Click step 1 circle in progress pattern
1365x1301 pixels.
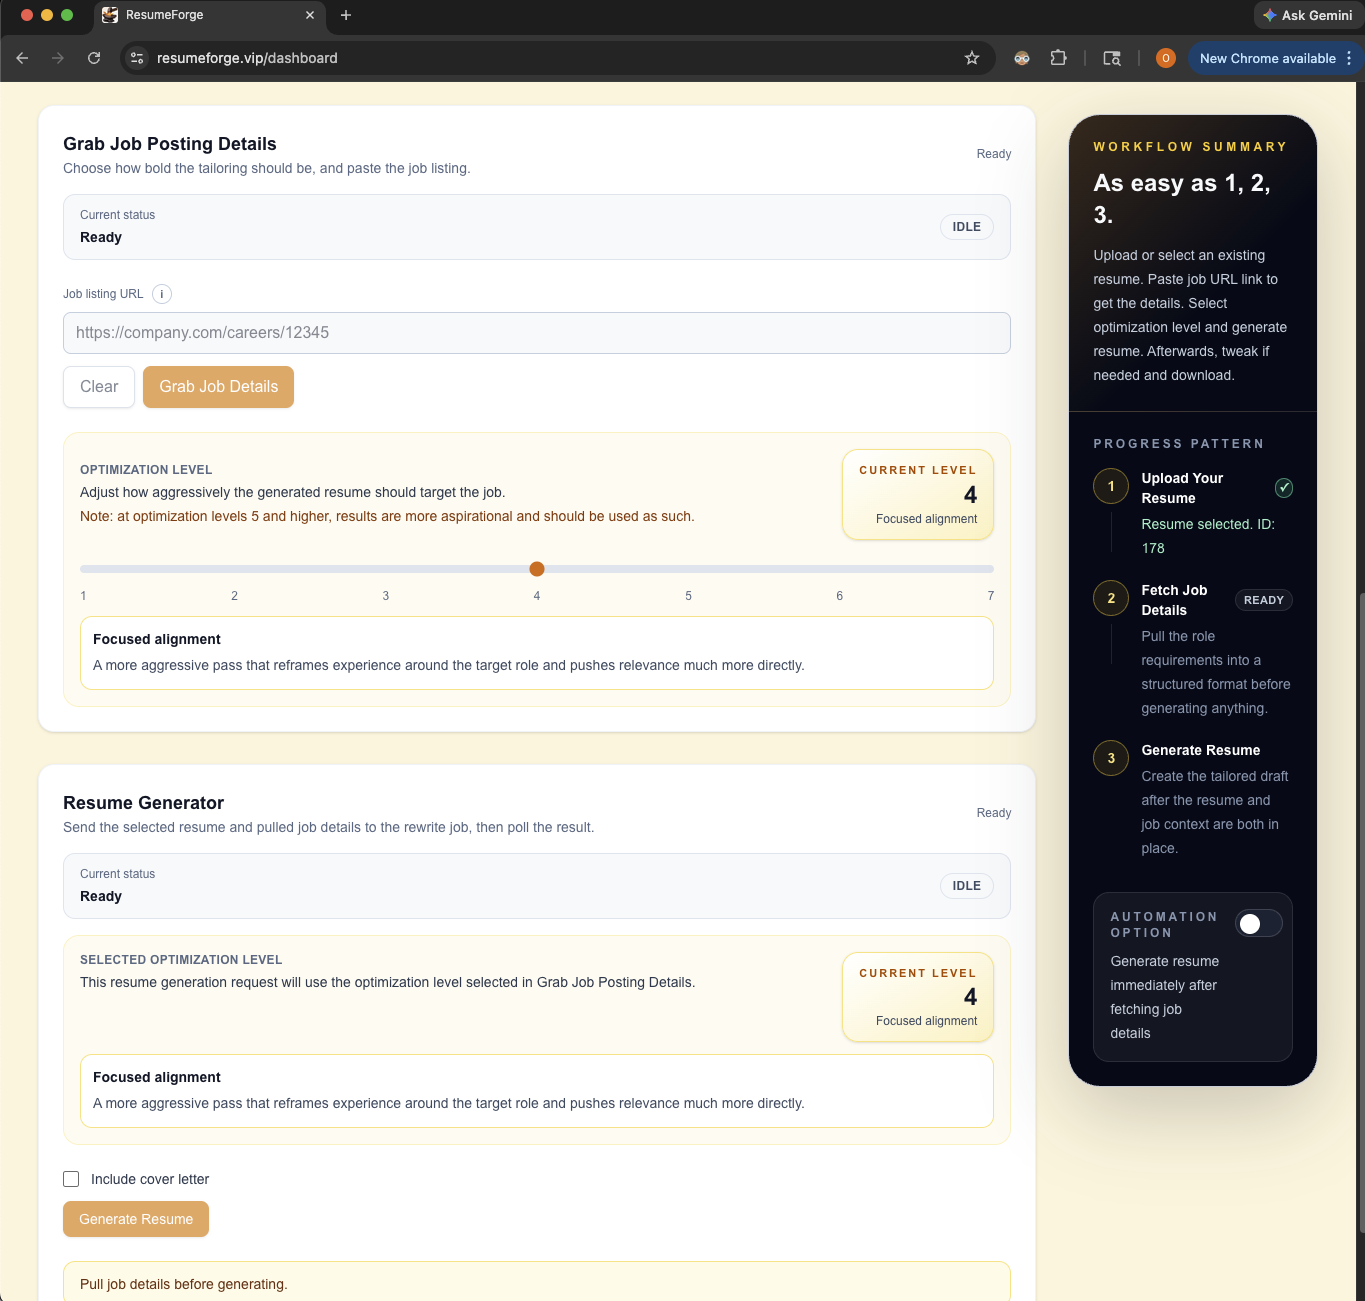tap(1111, 486)
